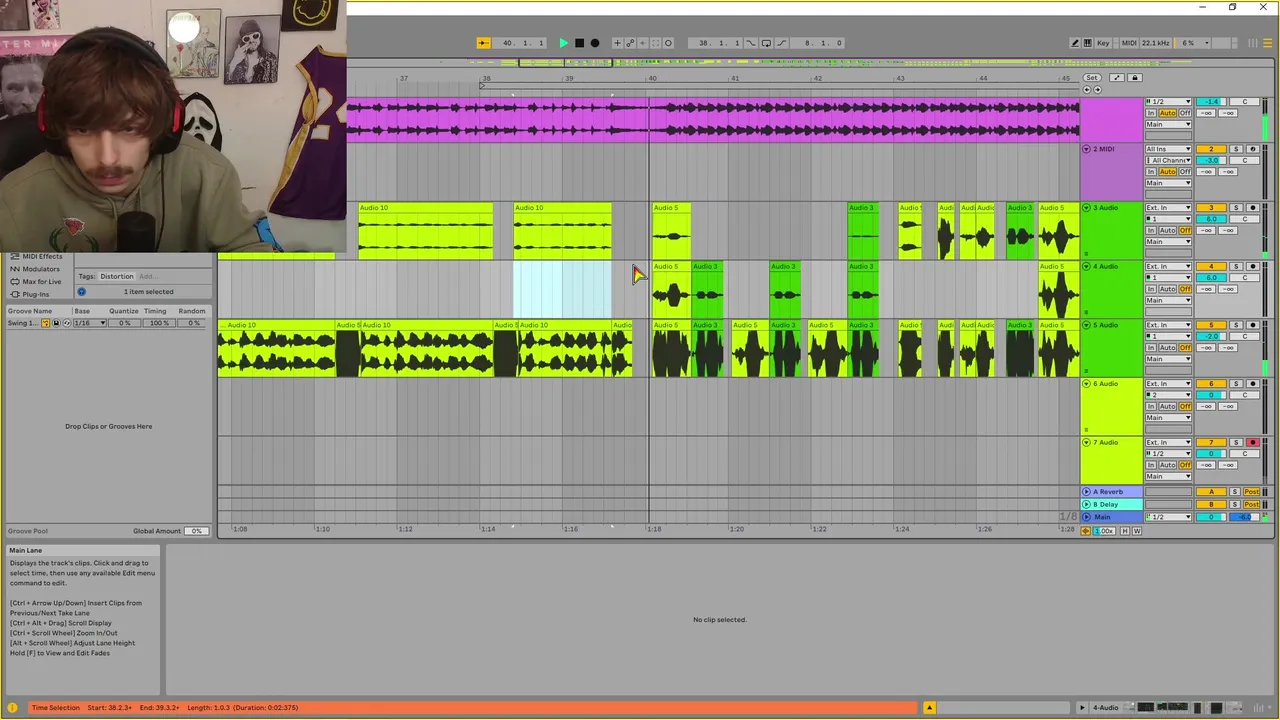Viewport: 1280px width, 720px height.
Task: Click the Distortion tag
Action: coord(116,276)
